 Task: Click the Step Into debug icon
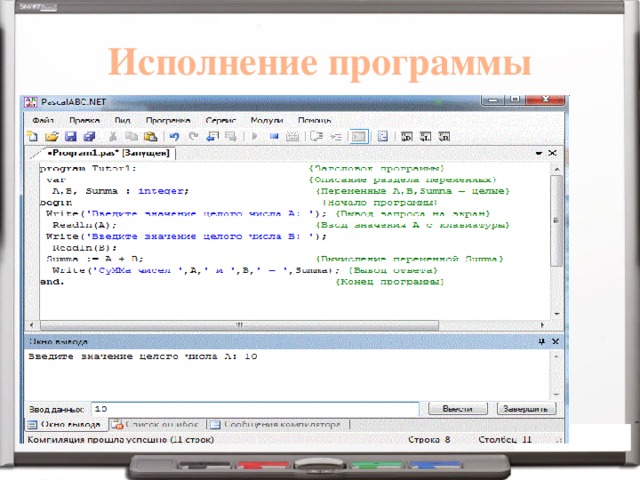click(336, 136)
